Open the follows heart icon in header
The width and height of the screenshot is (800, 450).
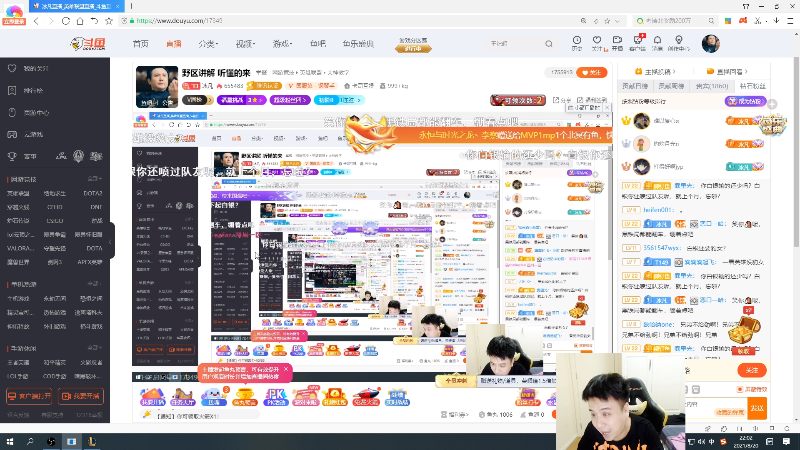[597, 43]
